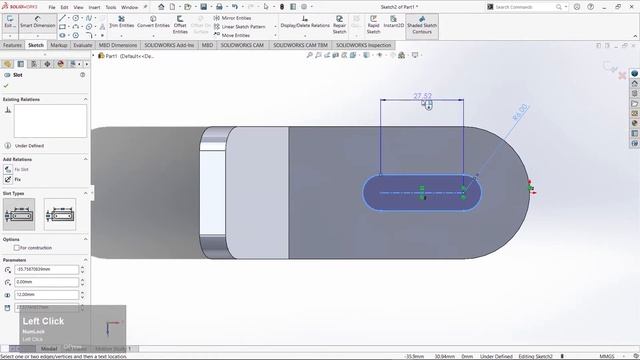
Task: Select the second slot dimension type
Action: 60,214
